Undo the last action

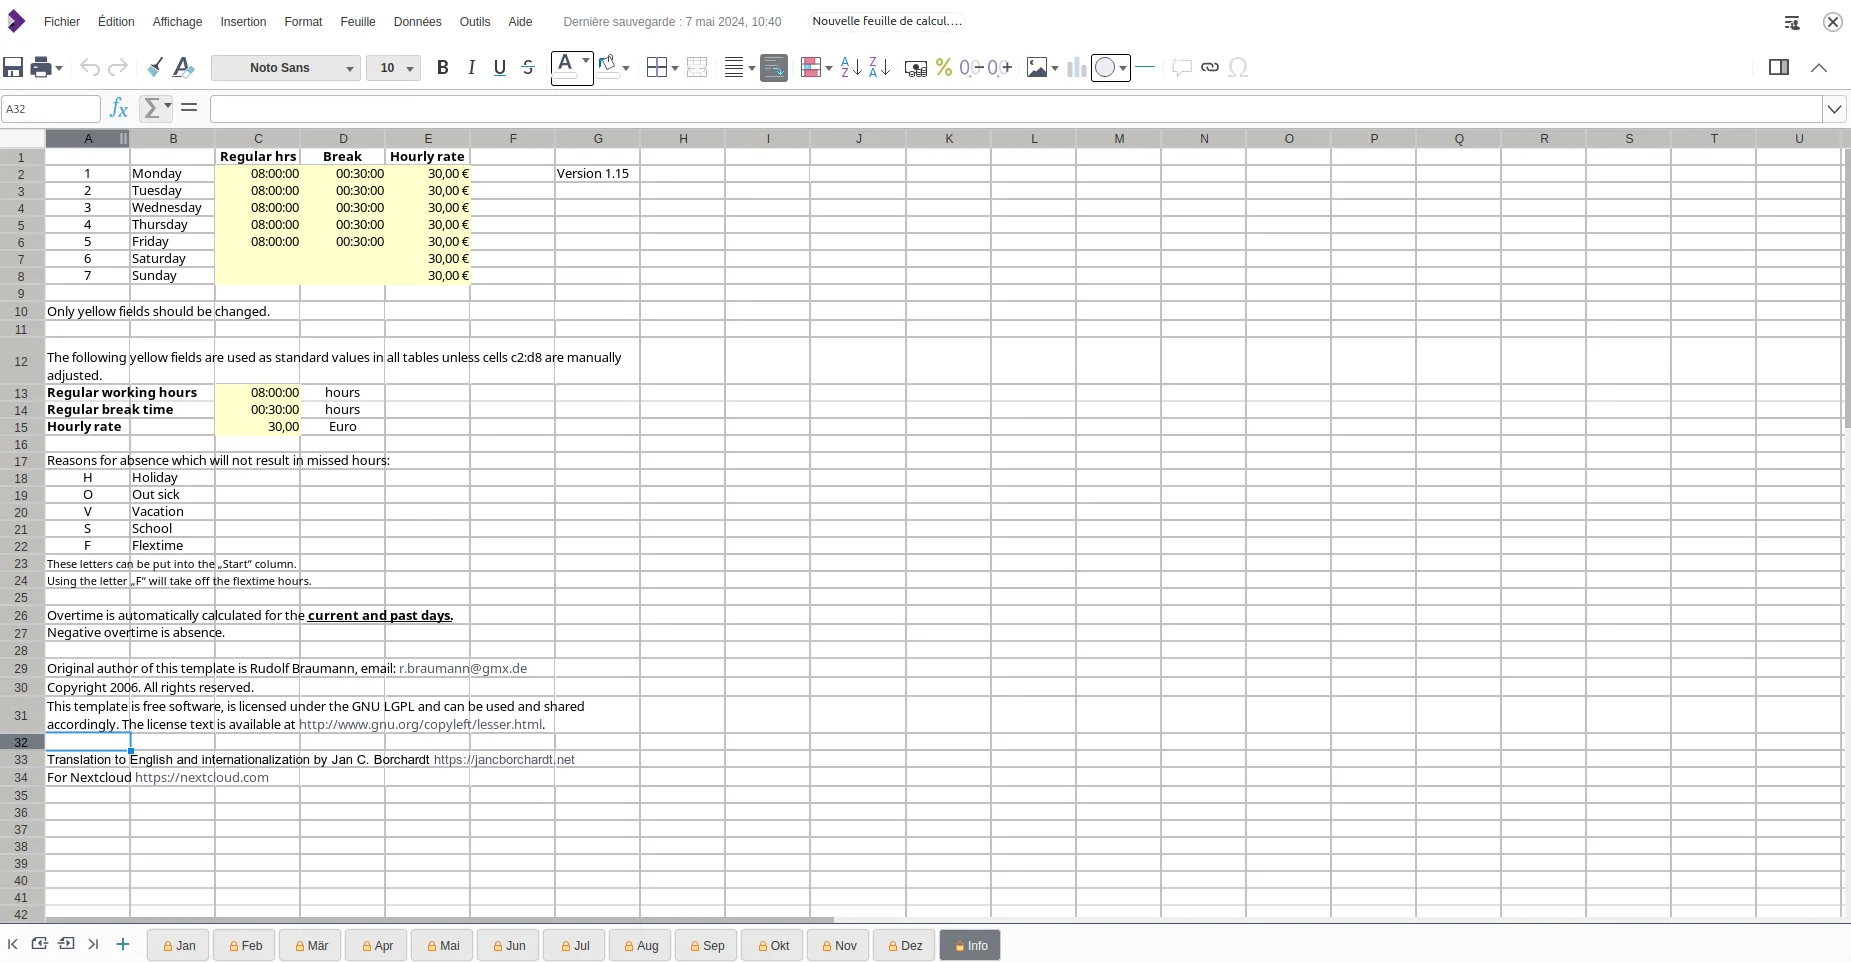[90, 68]
